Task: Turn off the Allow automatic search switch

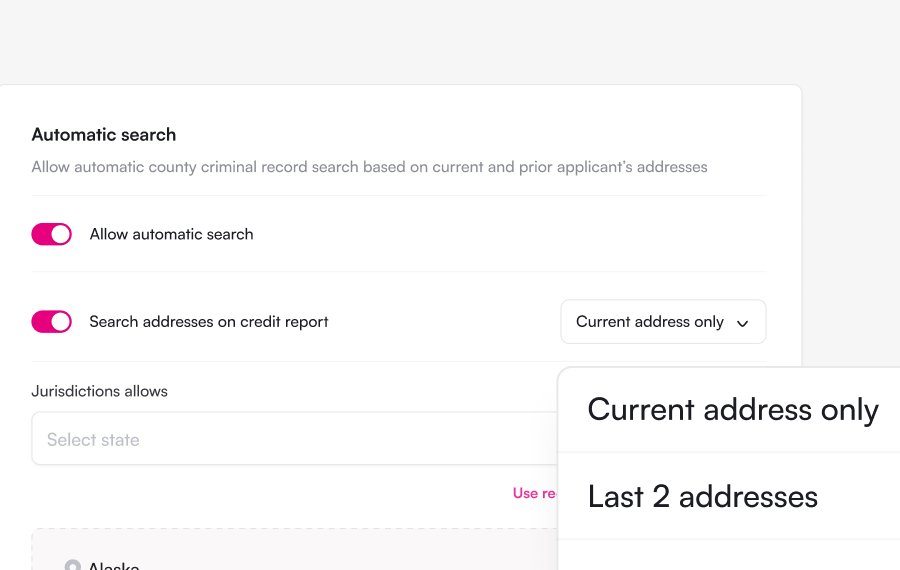Action: click(52, 234)
